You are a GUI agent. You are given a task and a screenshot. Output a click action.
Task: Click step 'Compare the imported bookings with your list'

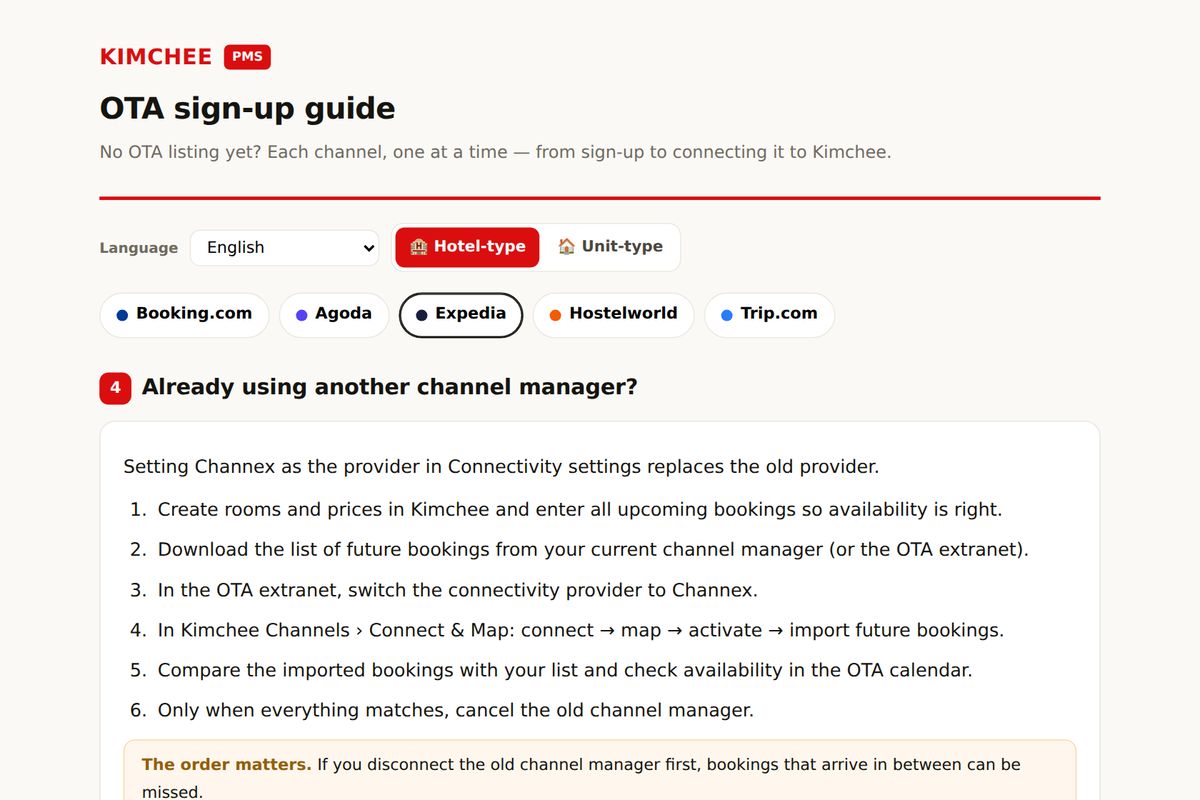(x=565, y=670)
